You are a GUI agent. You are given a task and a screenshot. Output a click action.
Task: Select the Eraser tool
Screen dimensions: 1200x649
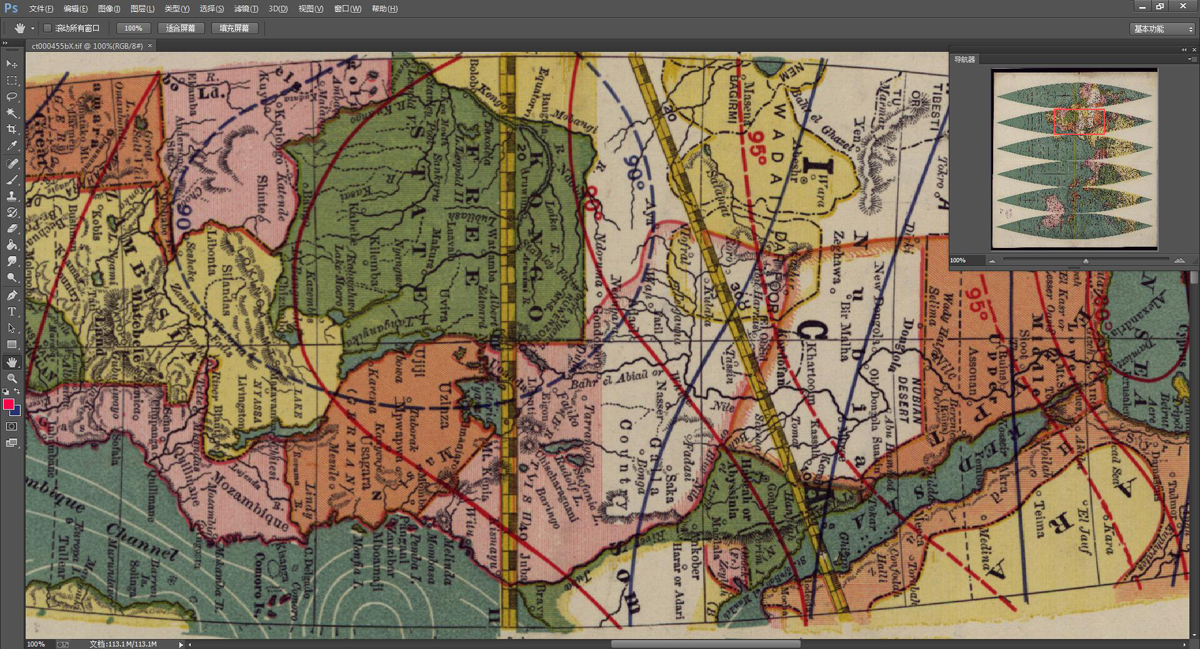pos(12,229)
